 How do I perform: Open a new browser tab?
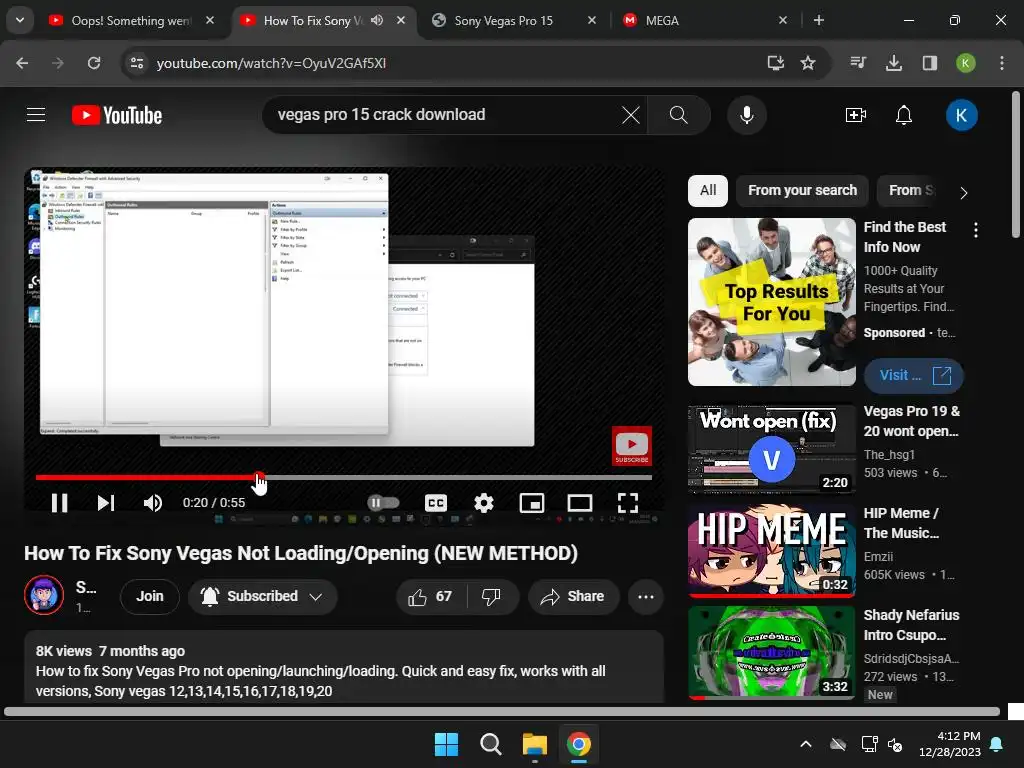[818, 20]
